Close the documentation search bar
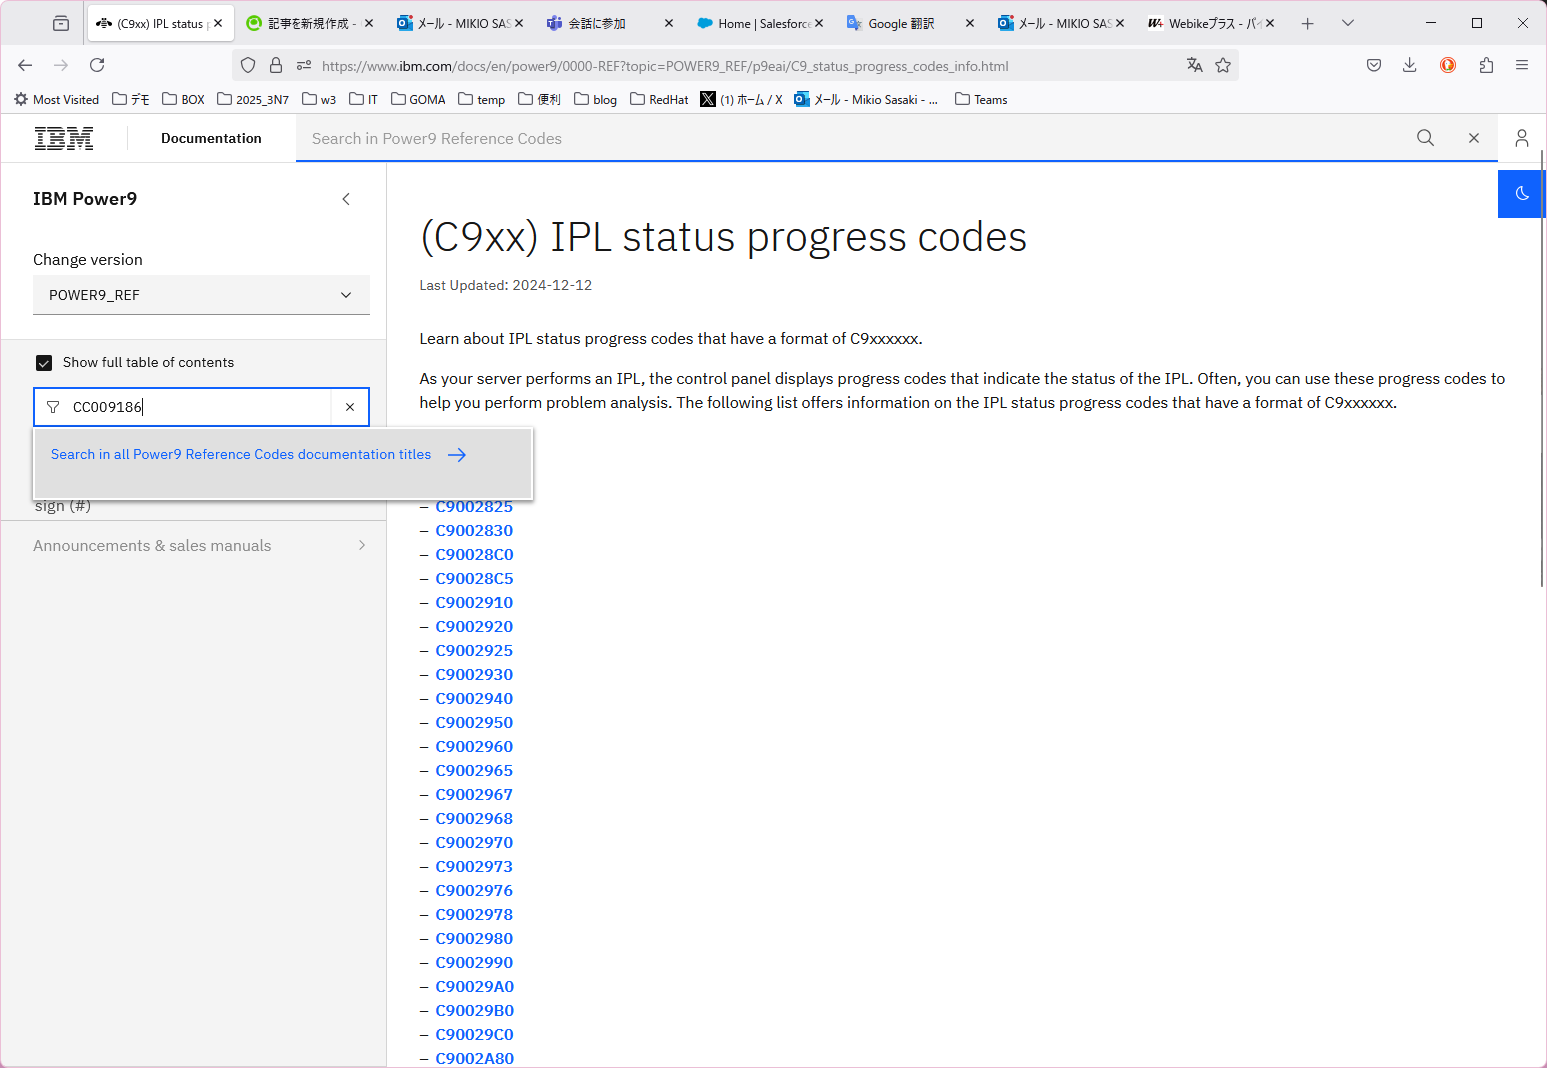Image resolution: width=1547 pixels, height=1068 pixels. coord(1473,138)
